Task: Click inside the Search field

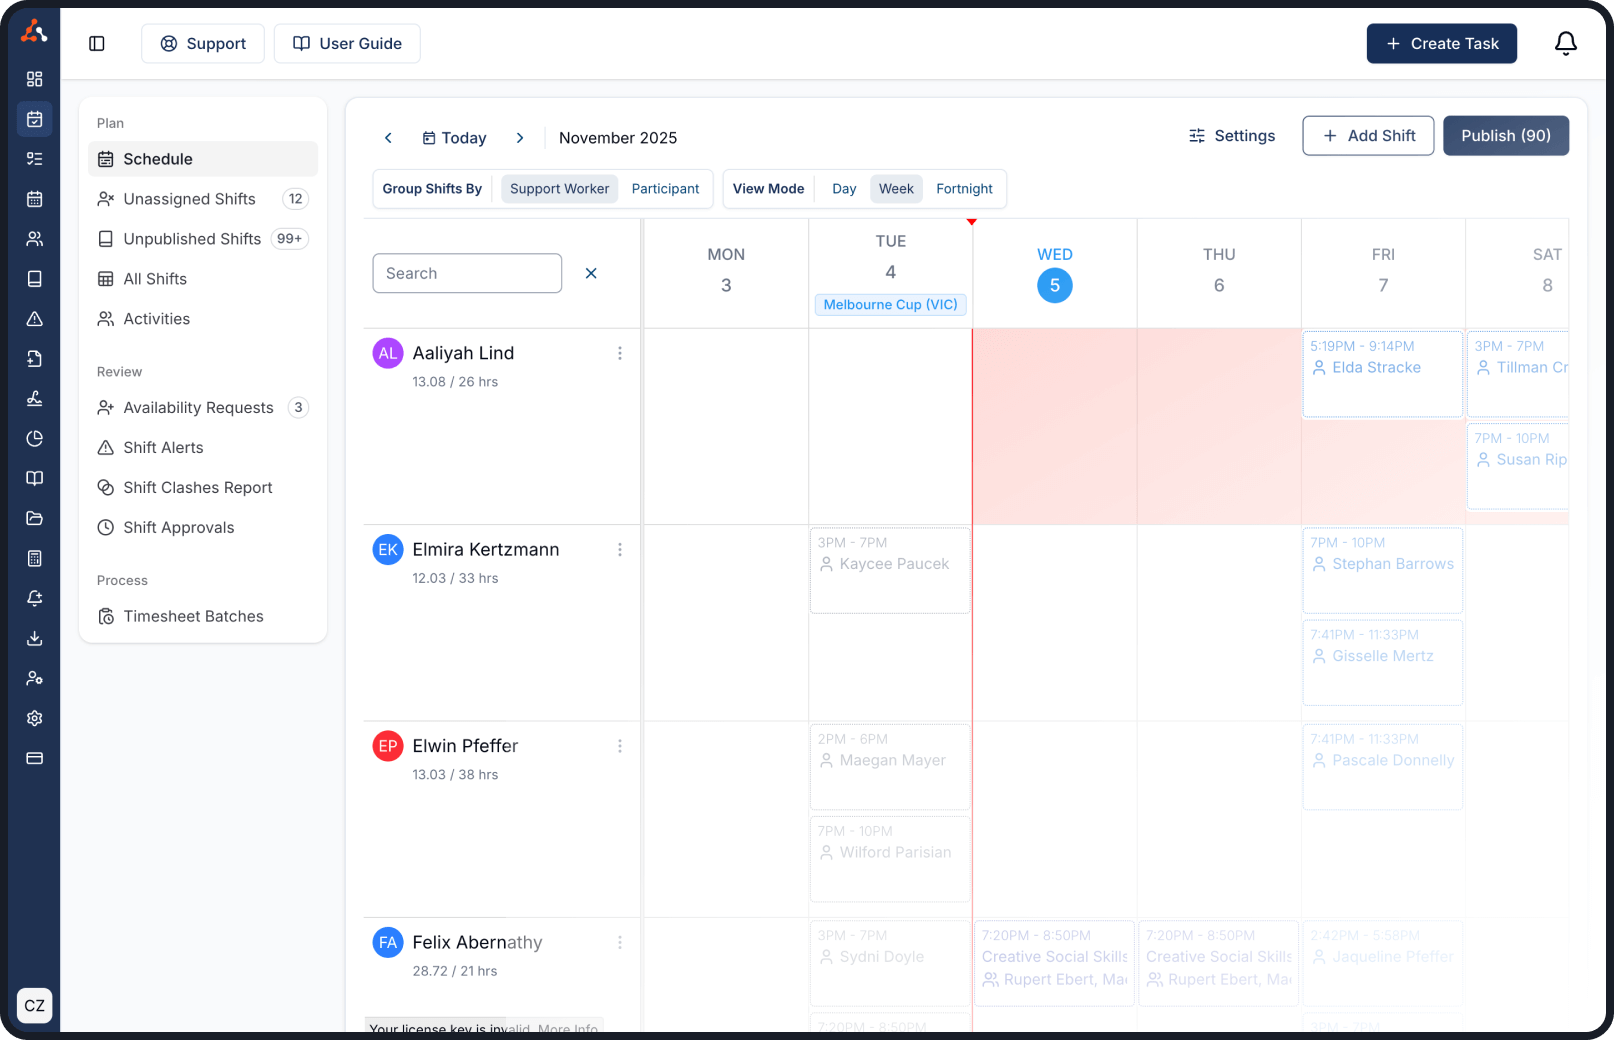Action: 466,273
